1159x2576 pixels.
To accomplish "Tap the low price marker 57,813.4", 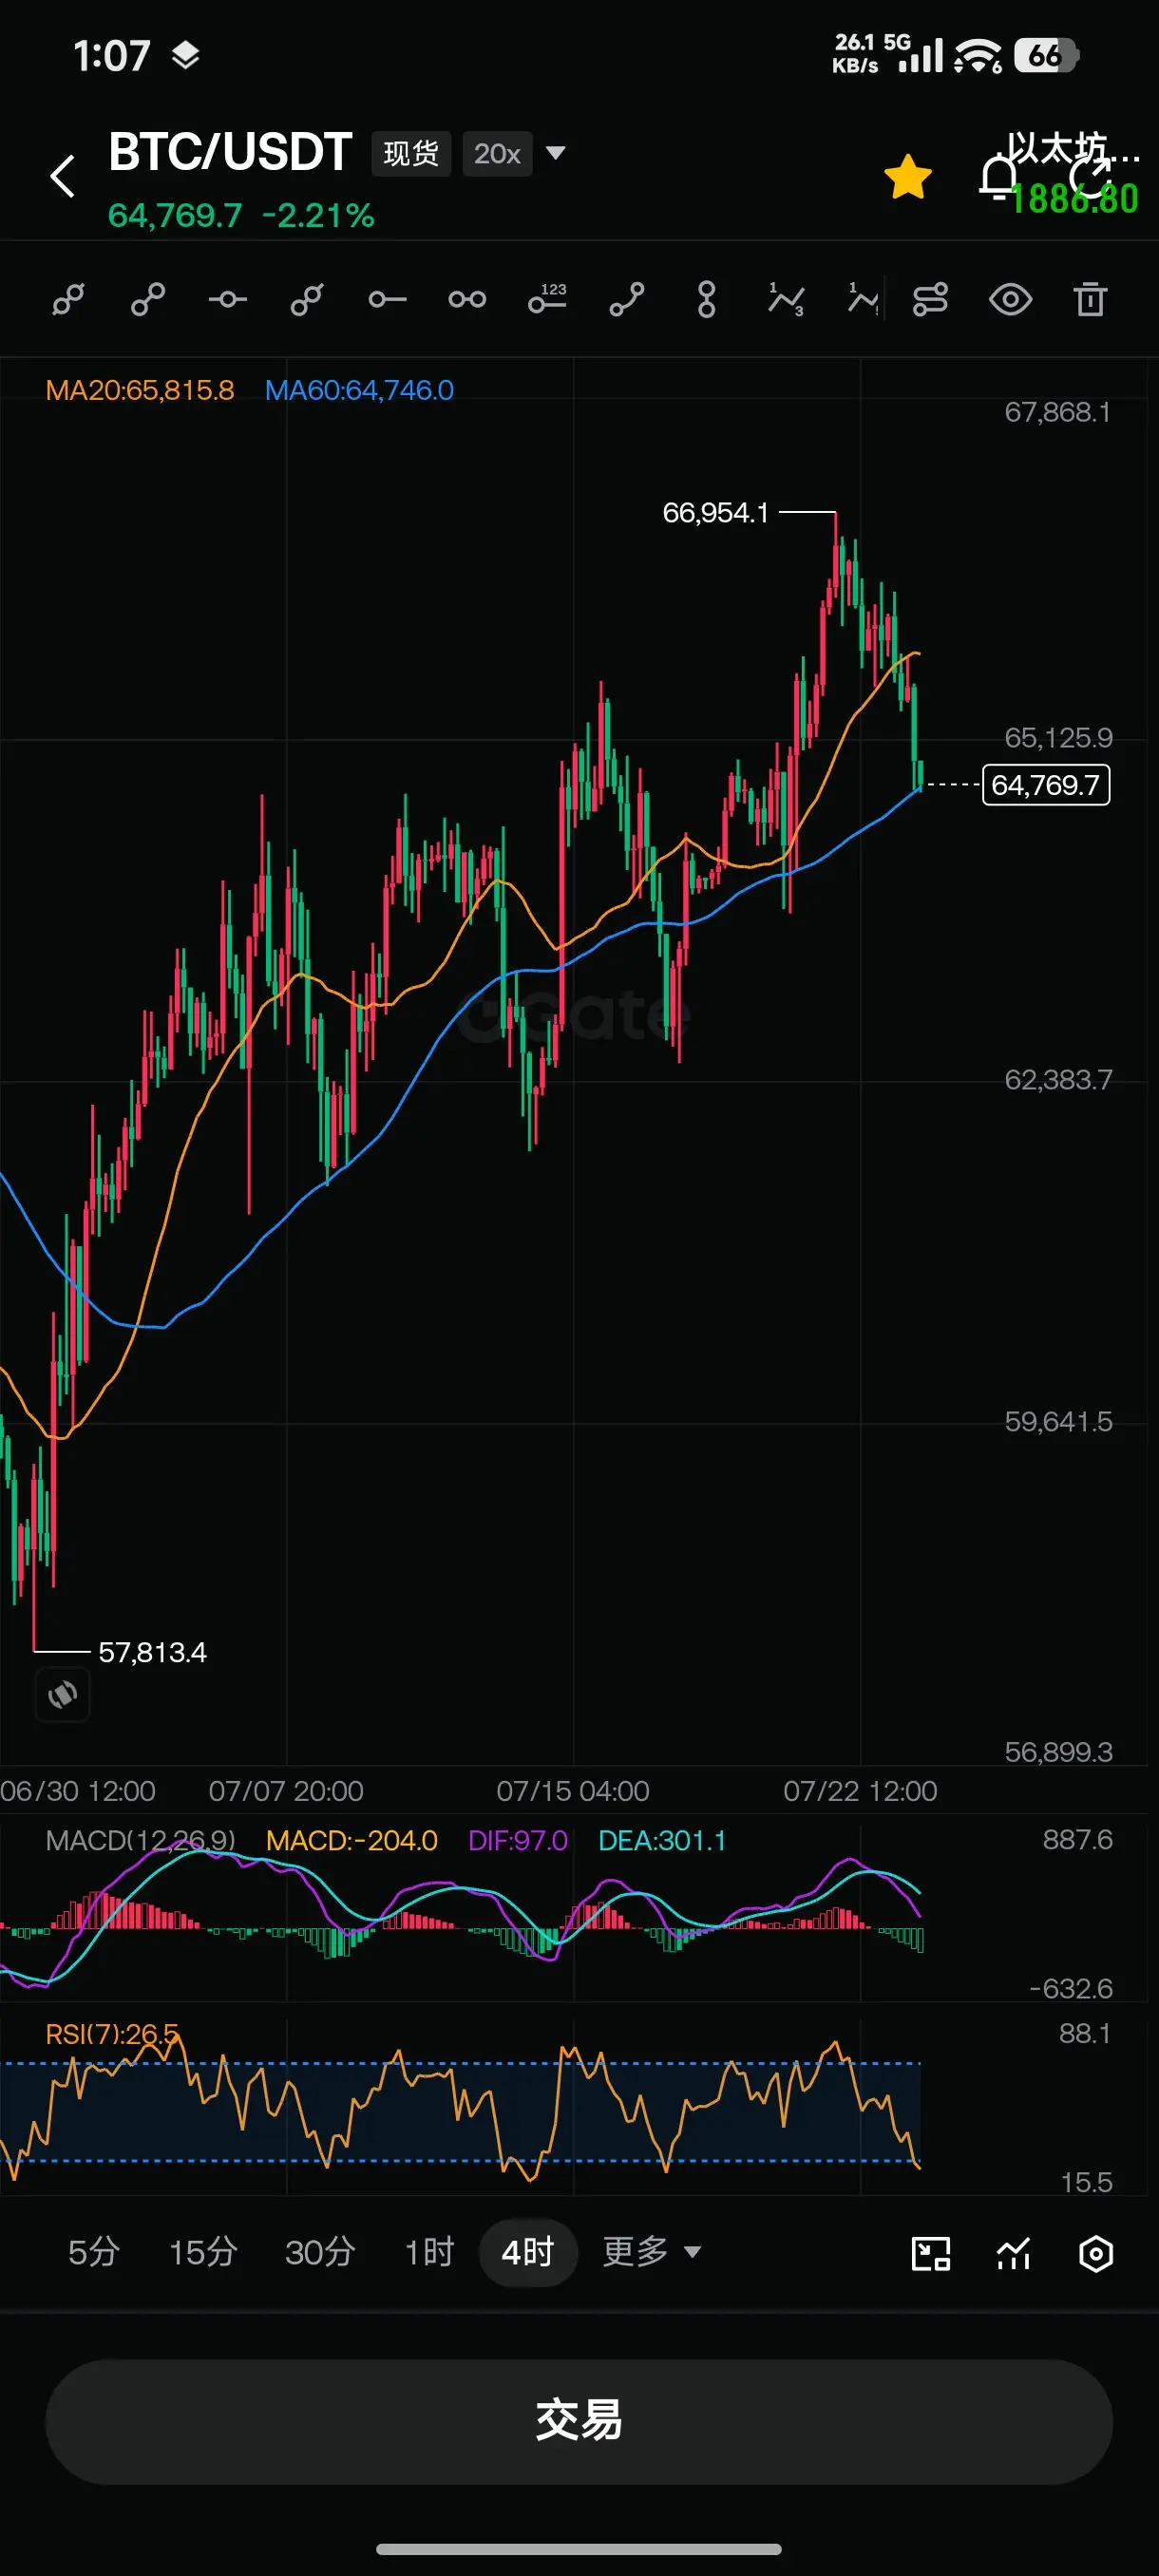I will click(153, 1652).
